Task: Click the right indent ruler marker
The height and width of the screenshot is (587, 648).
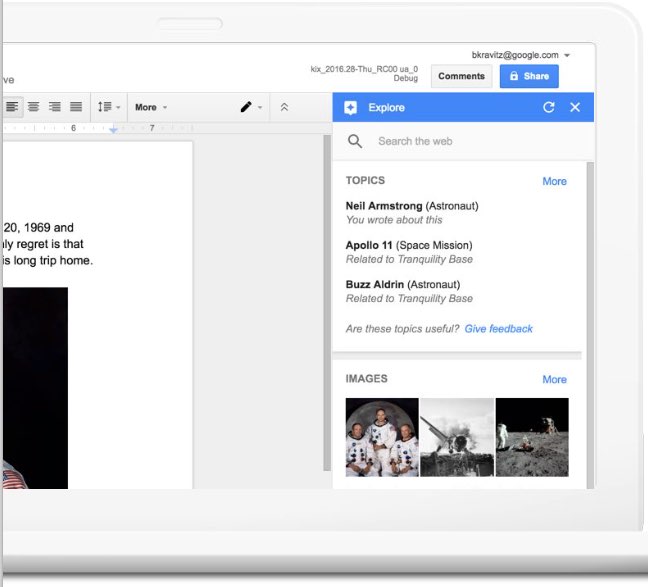Action: [113, 130]
